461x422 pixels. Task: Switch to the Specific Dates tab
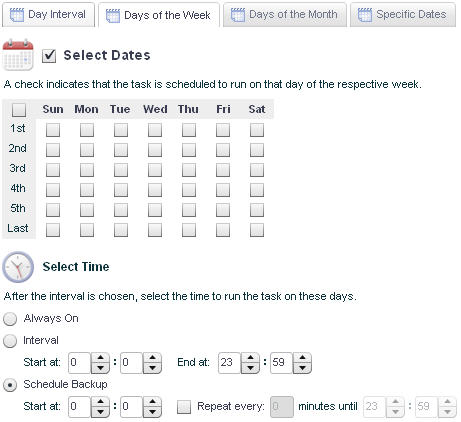[403, 15]
